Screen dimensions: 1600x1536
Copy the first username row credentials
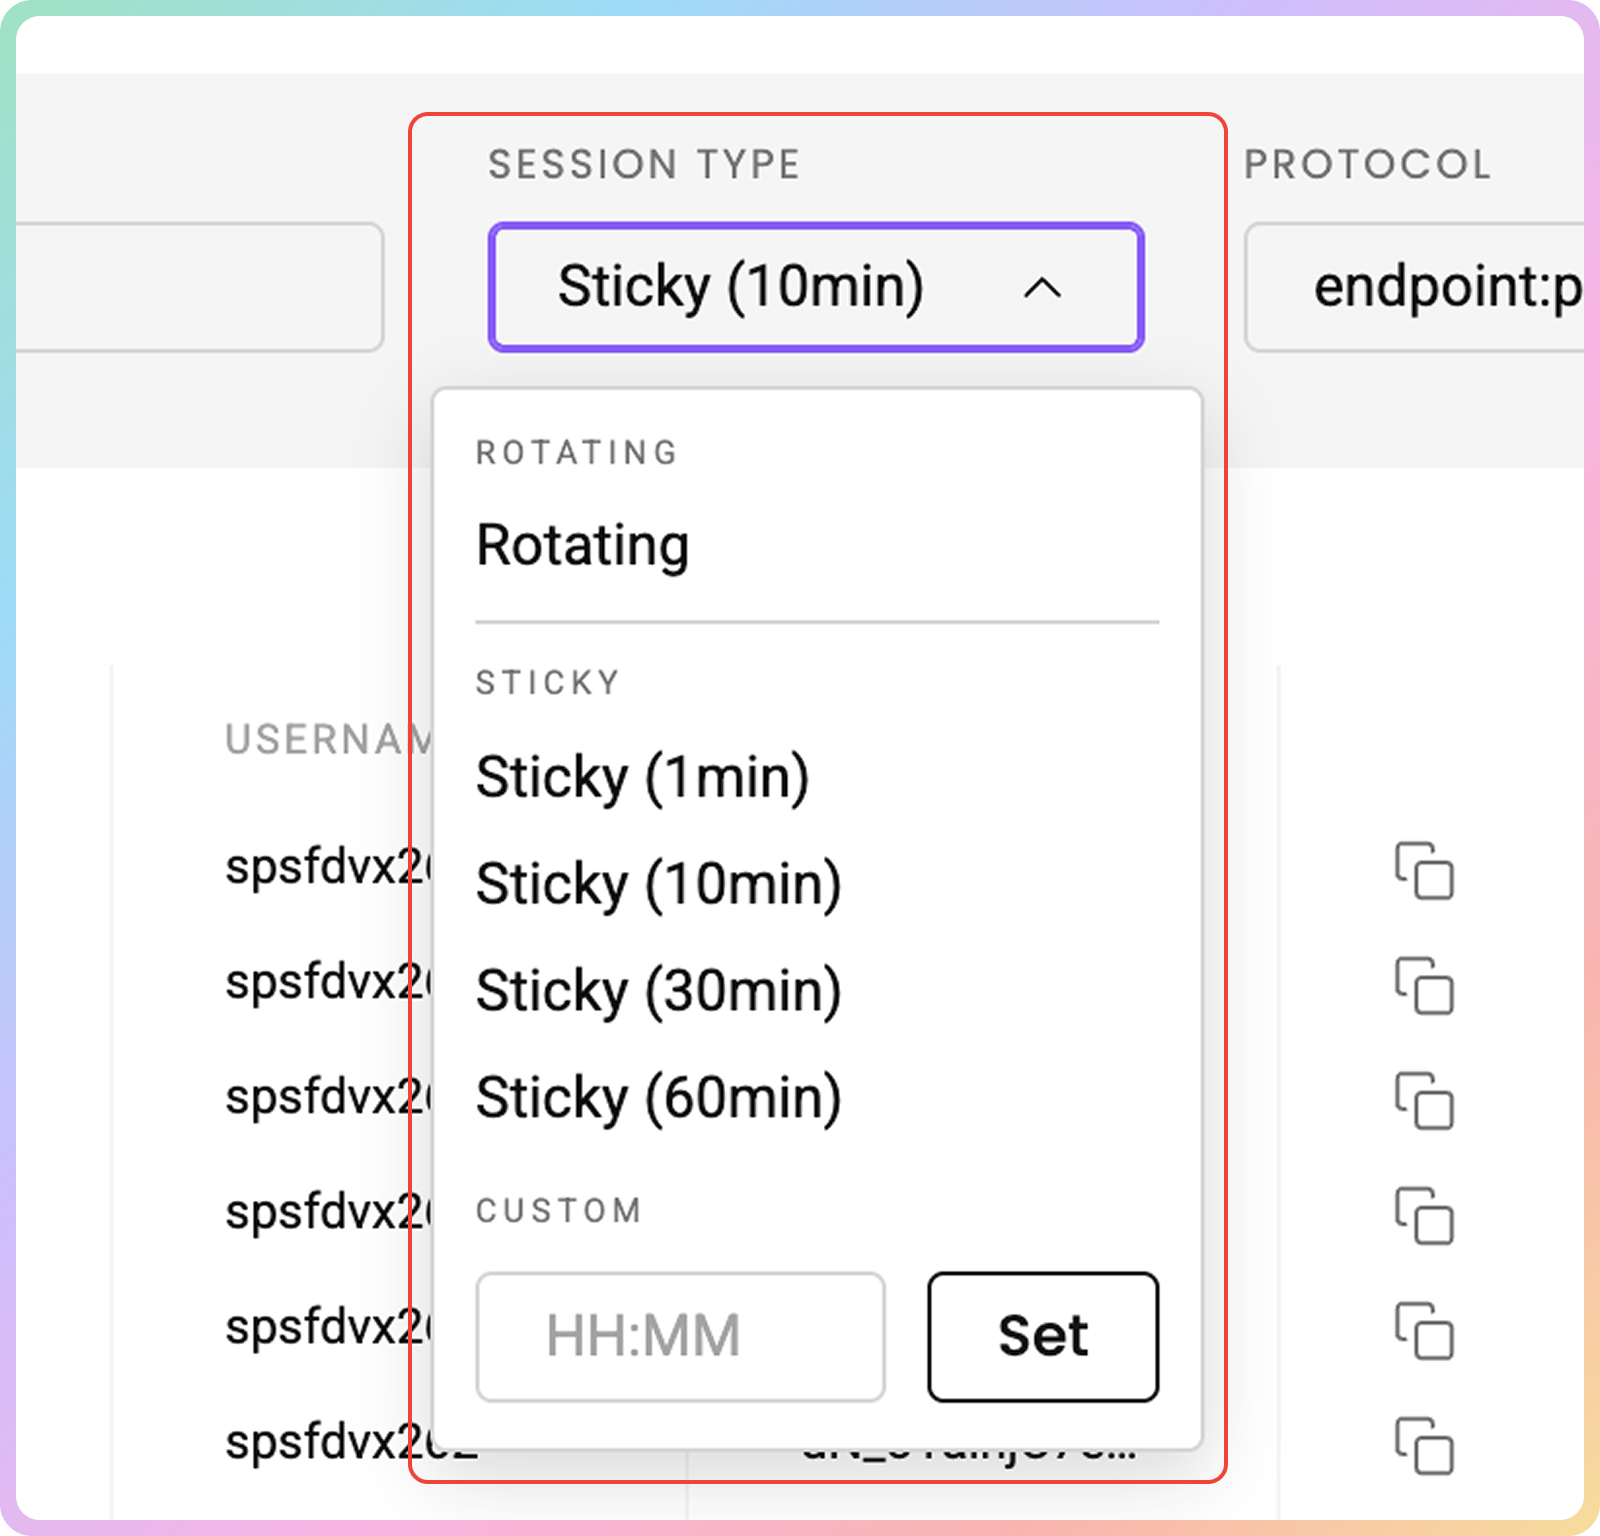click(1424, 871)
